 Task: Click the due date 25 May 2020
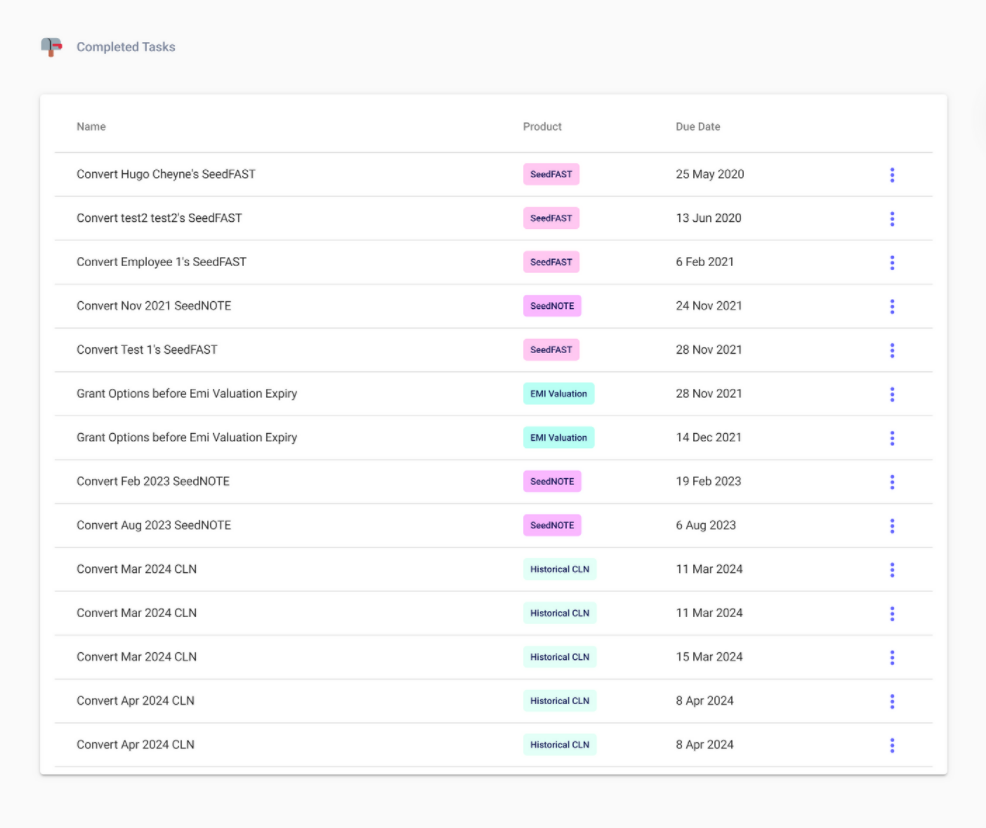pyautogui.click(x=710, y=174)
